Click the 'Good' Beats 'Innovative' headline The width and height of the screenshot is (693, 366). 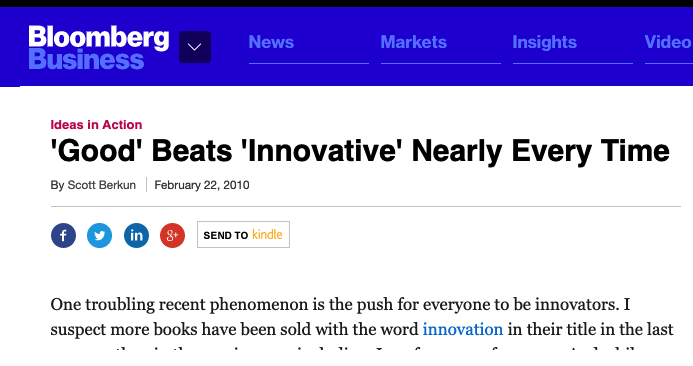[360, 151]
